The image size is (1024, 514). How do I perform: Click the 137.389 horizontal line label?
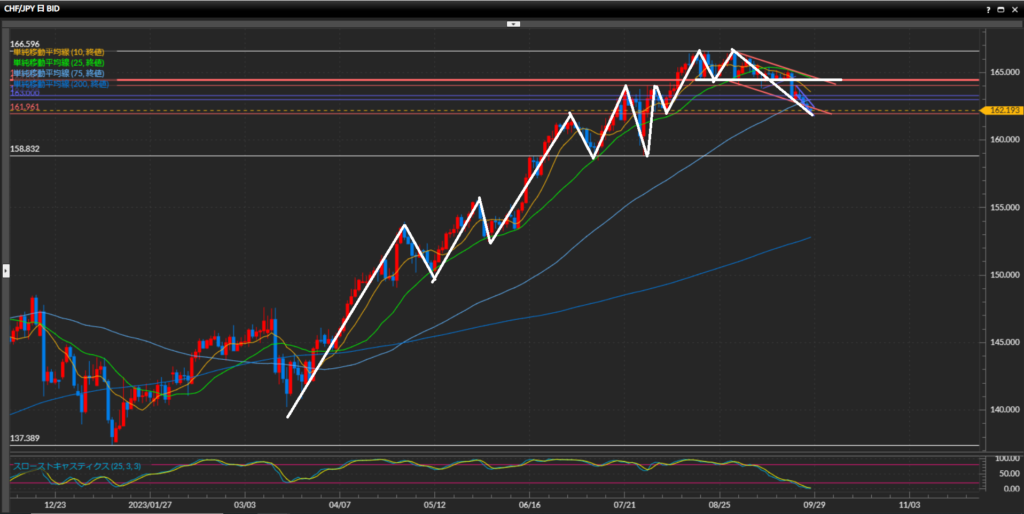25,439
